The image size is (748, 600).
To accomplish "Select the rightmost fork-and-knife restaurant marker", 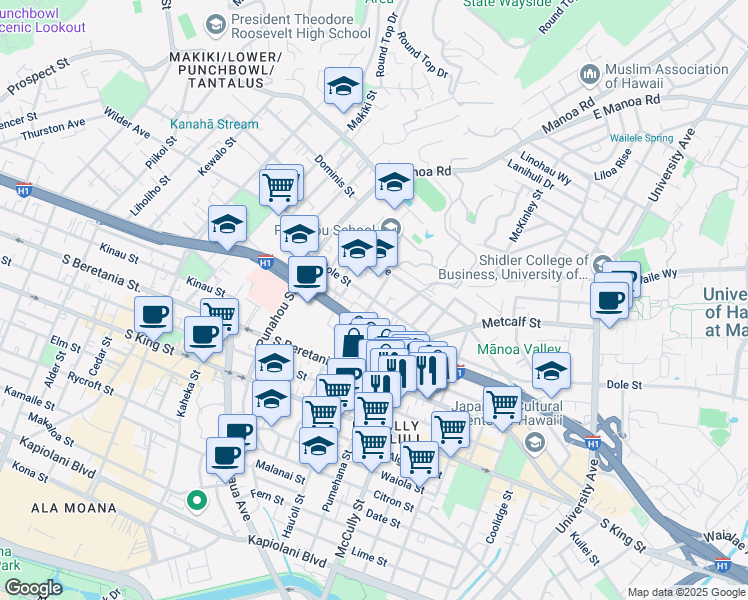I will pyautogui.click(x=428, y=370).
